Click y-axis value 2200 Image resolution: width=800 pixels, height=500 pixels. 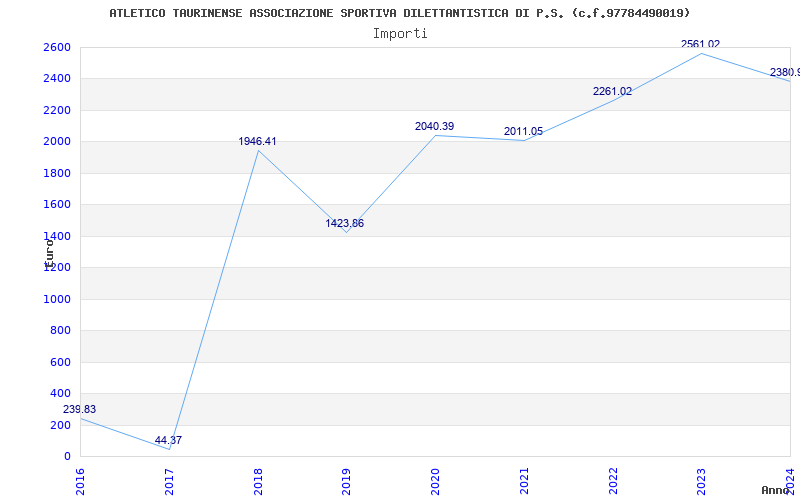tap(58, 110)
